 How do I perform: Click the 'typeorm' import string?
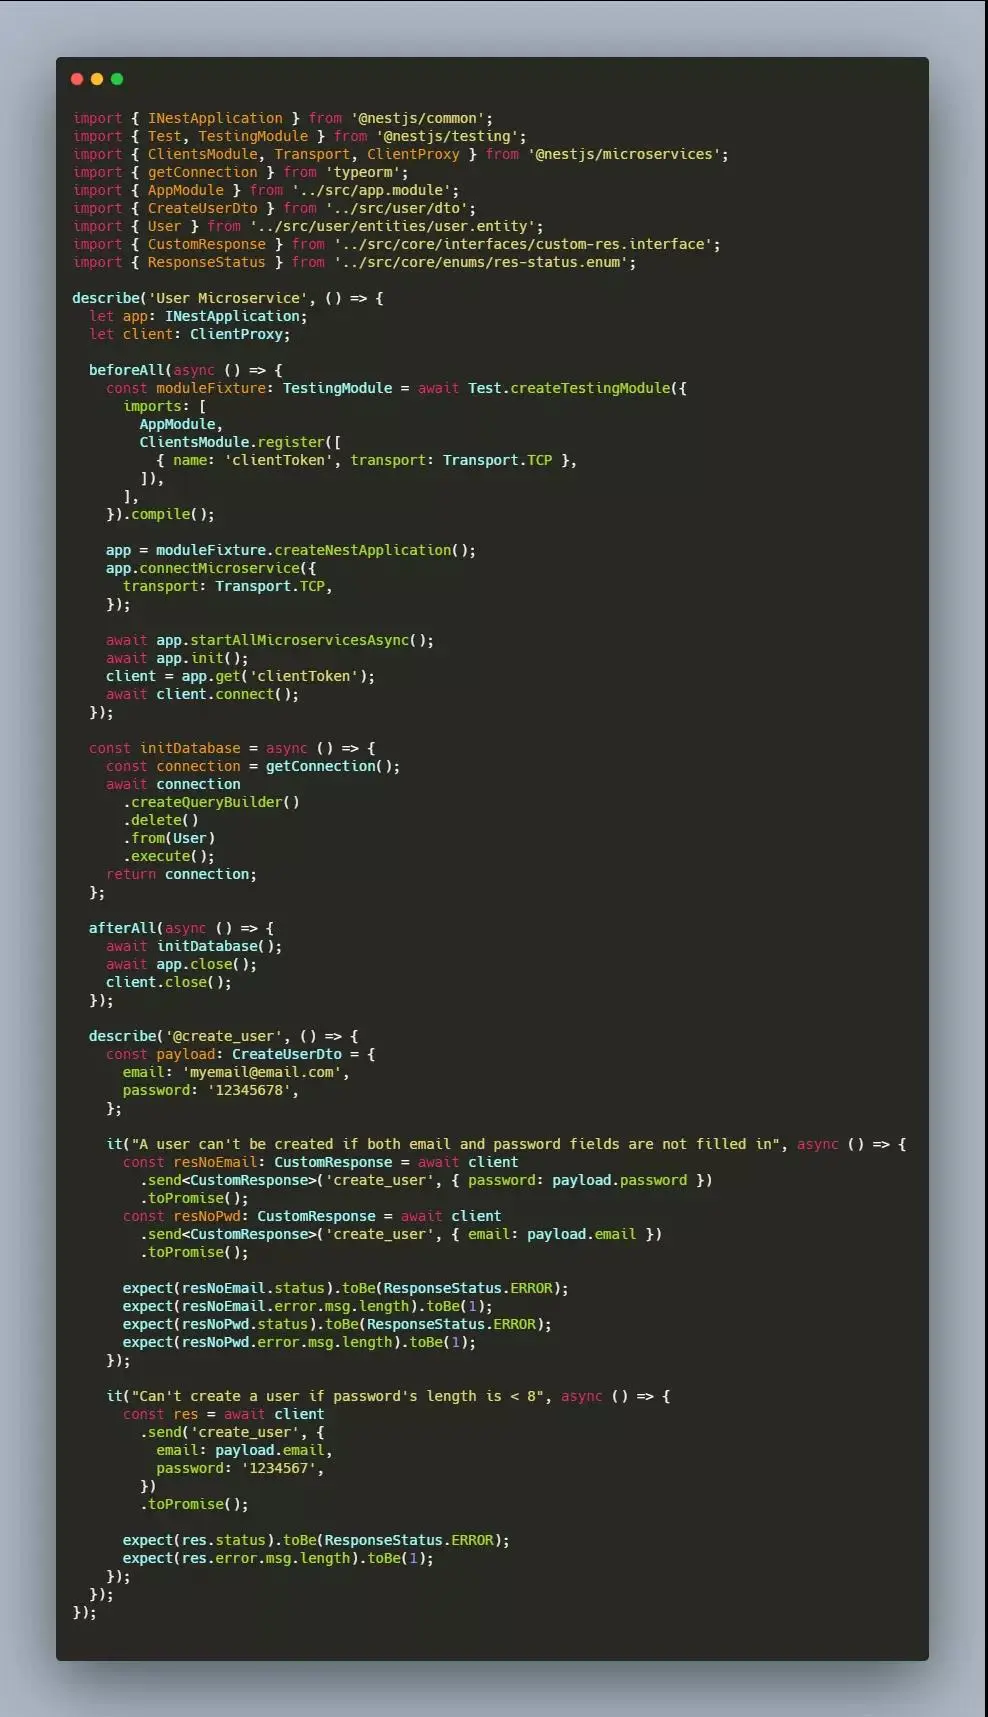[363, 172]
